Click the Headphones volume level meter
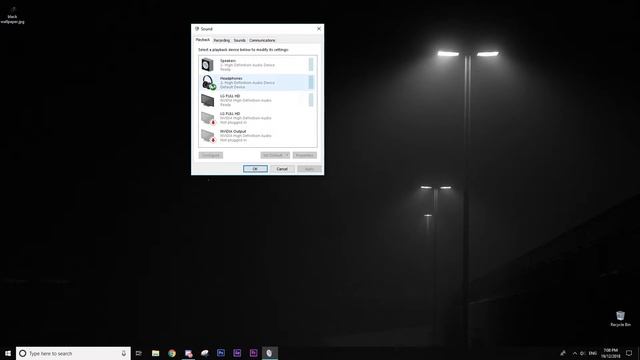 pyautogui.click(x=311, y=82)
